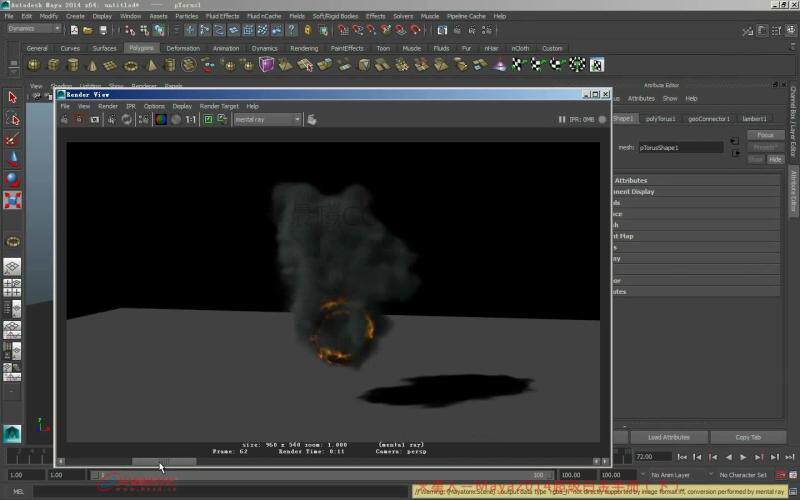The height and width of the screenshot is (500, 800).
Task: Click the snapshot camera icon in Render View
Action: coord(95,119)
